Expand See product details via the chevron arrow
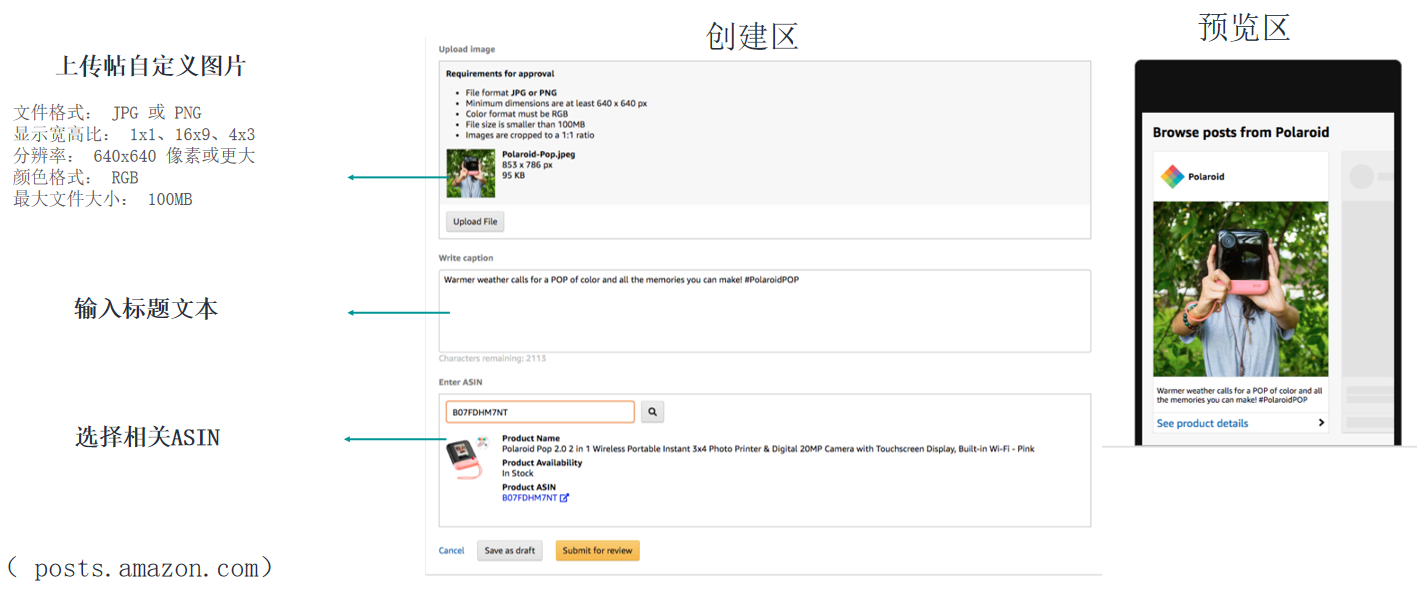The image size is (1417, 592). tap(1320, 422)
